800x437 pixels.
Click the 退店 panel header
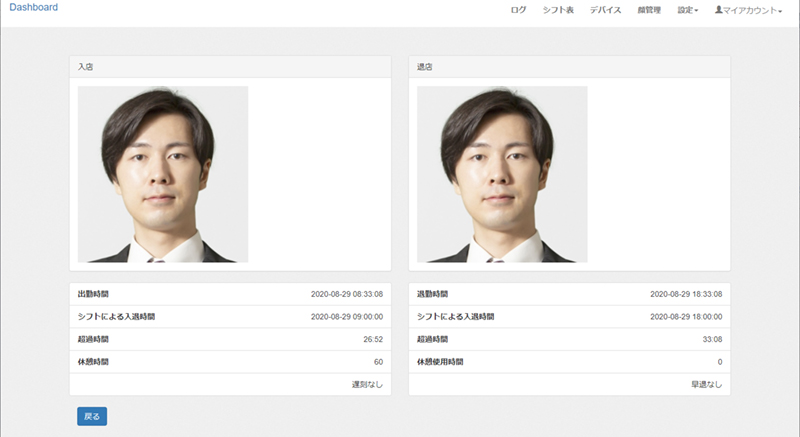[569, 66]
